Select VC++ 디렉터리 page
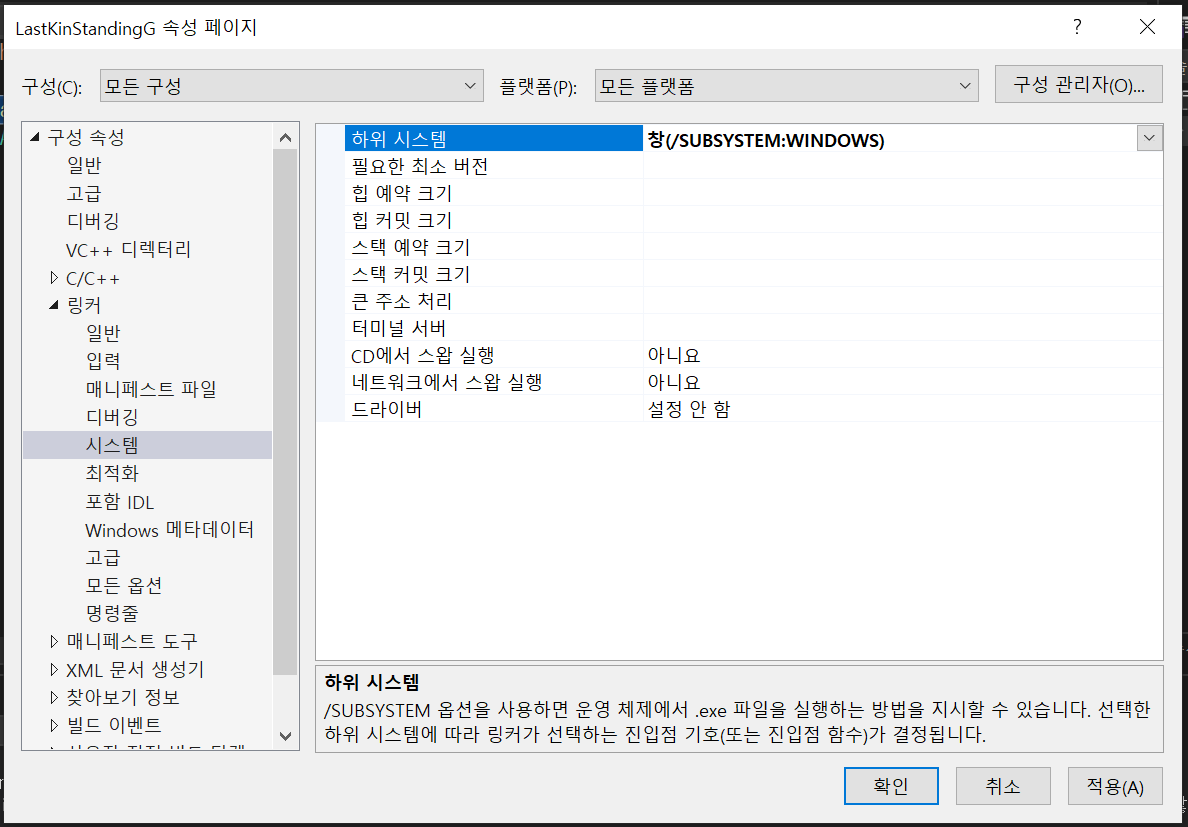The image size is (1188, 827). (x=128, y=249)
